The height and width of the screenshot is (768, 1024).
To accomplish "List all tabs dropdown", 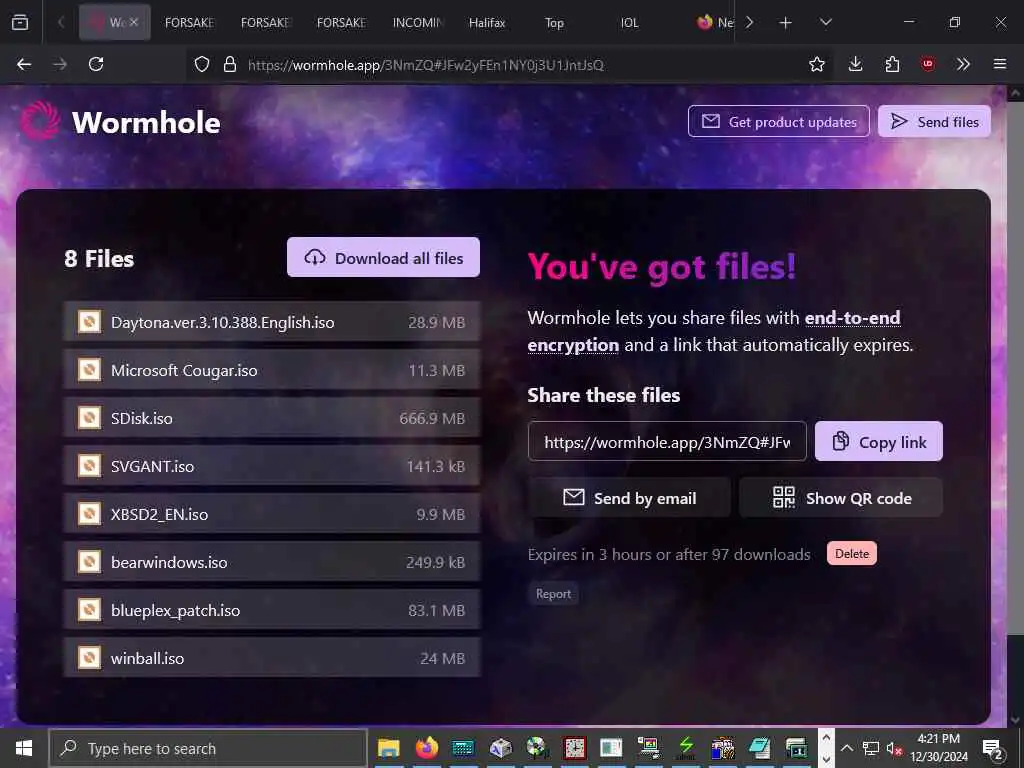I will pyautogui.click(x=826, y=23).
